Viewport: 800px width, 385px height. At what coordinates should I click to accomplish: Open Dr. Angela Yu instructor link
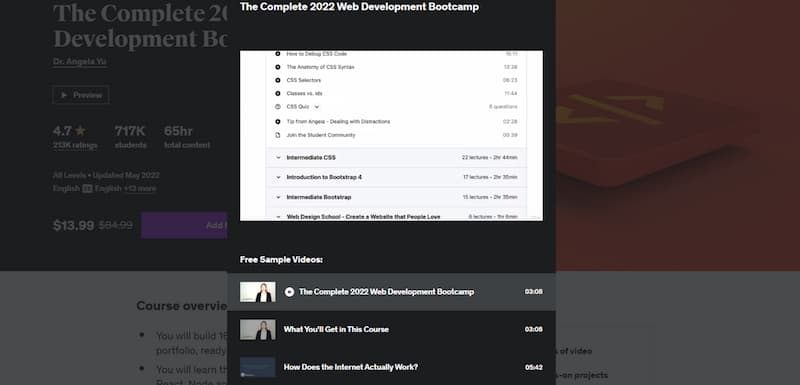click(x=80, y=61)
